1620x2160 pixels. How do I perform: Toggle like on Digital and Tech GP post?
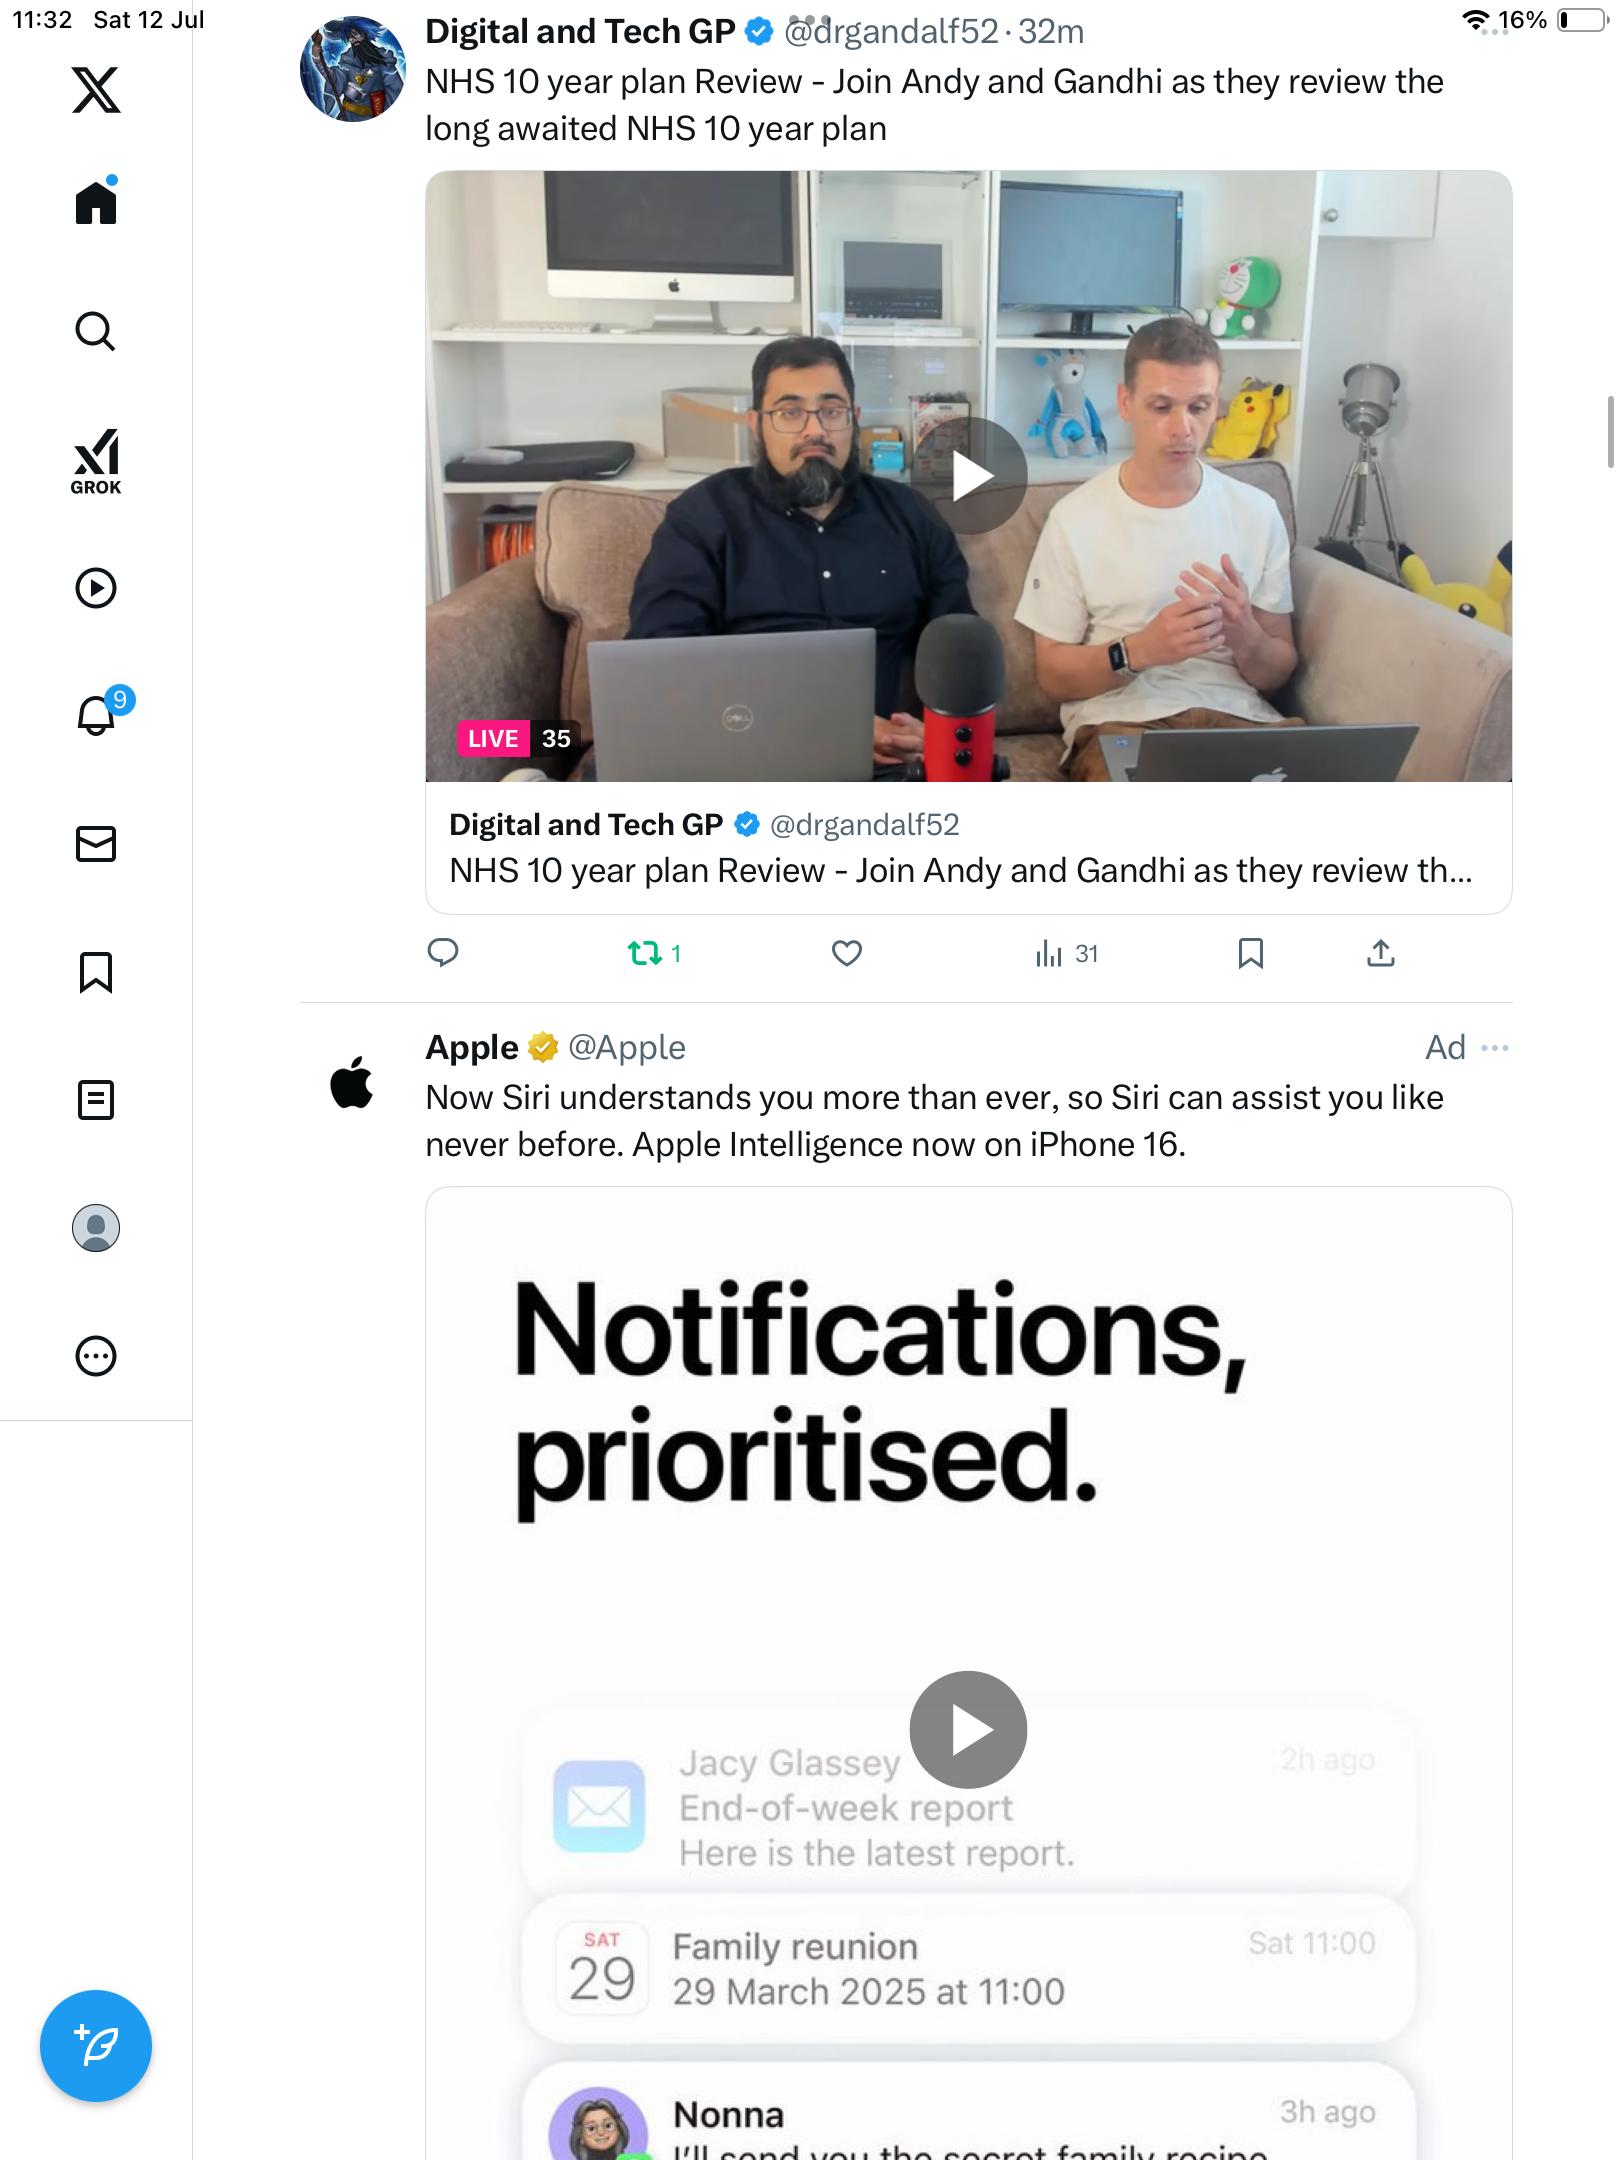coord(847,953)
